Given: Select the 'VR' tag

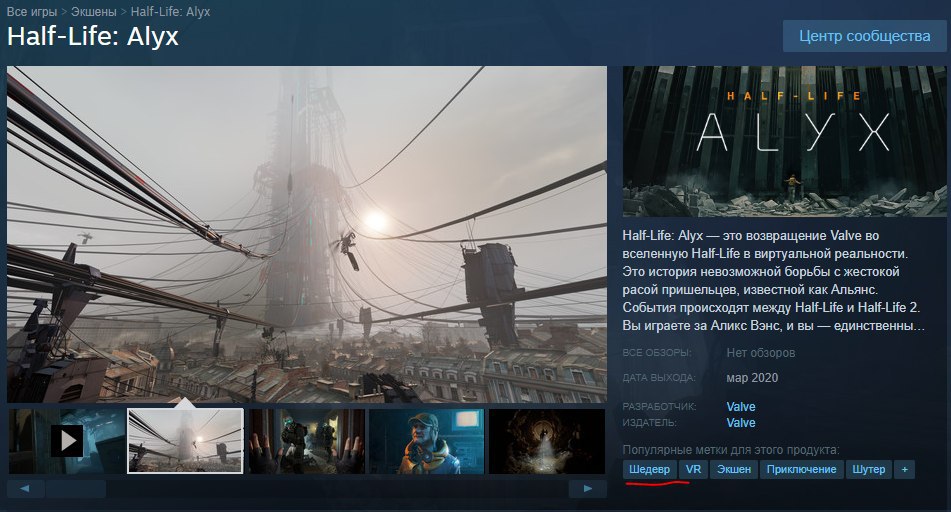Looking at the screenshot, I should click(x=693, y=469).
